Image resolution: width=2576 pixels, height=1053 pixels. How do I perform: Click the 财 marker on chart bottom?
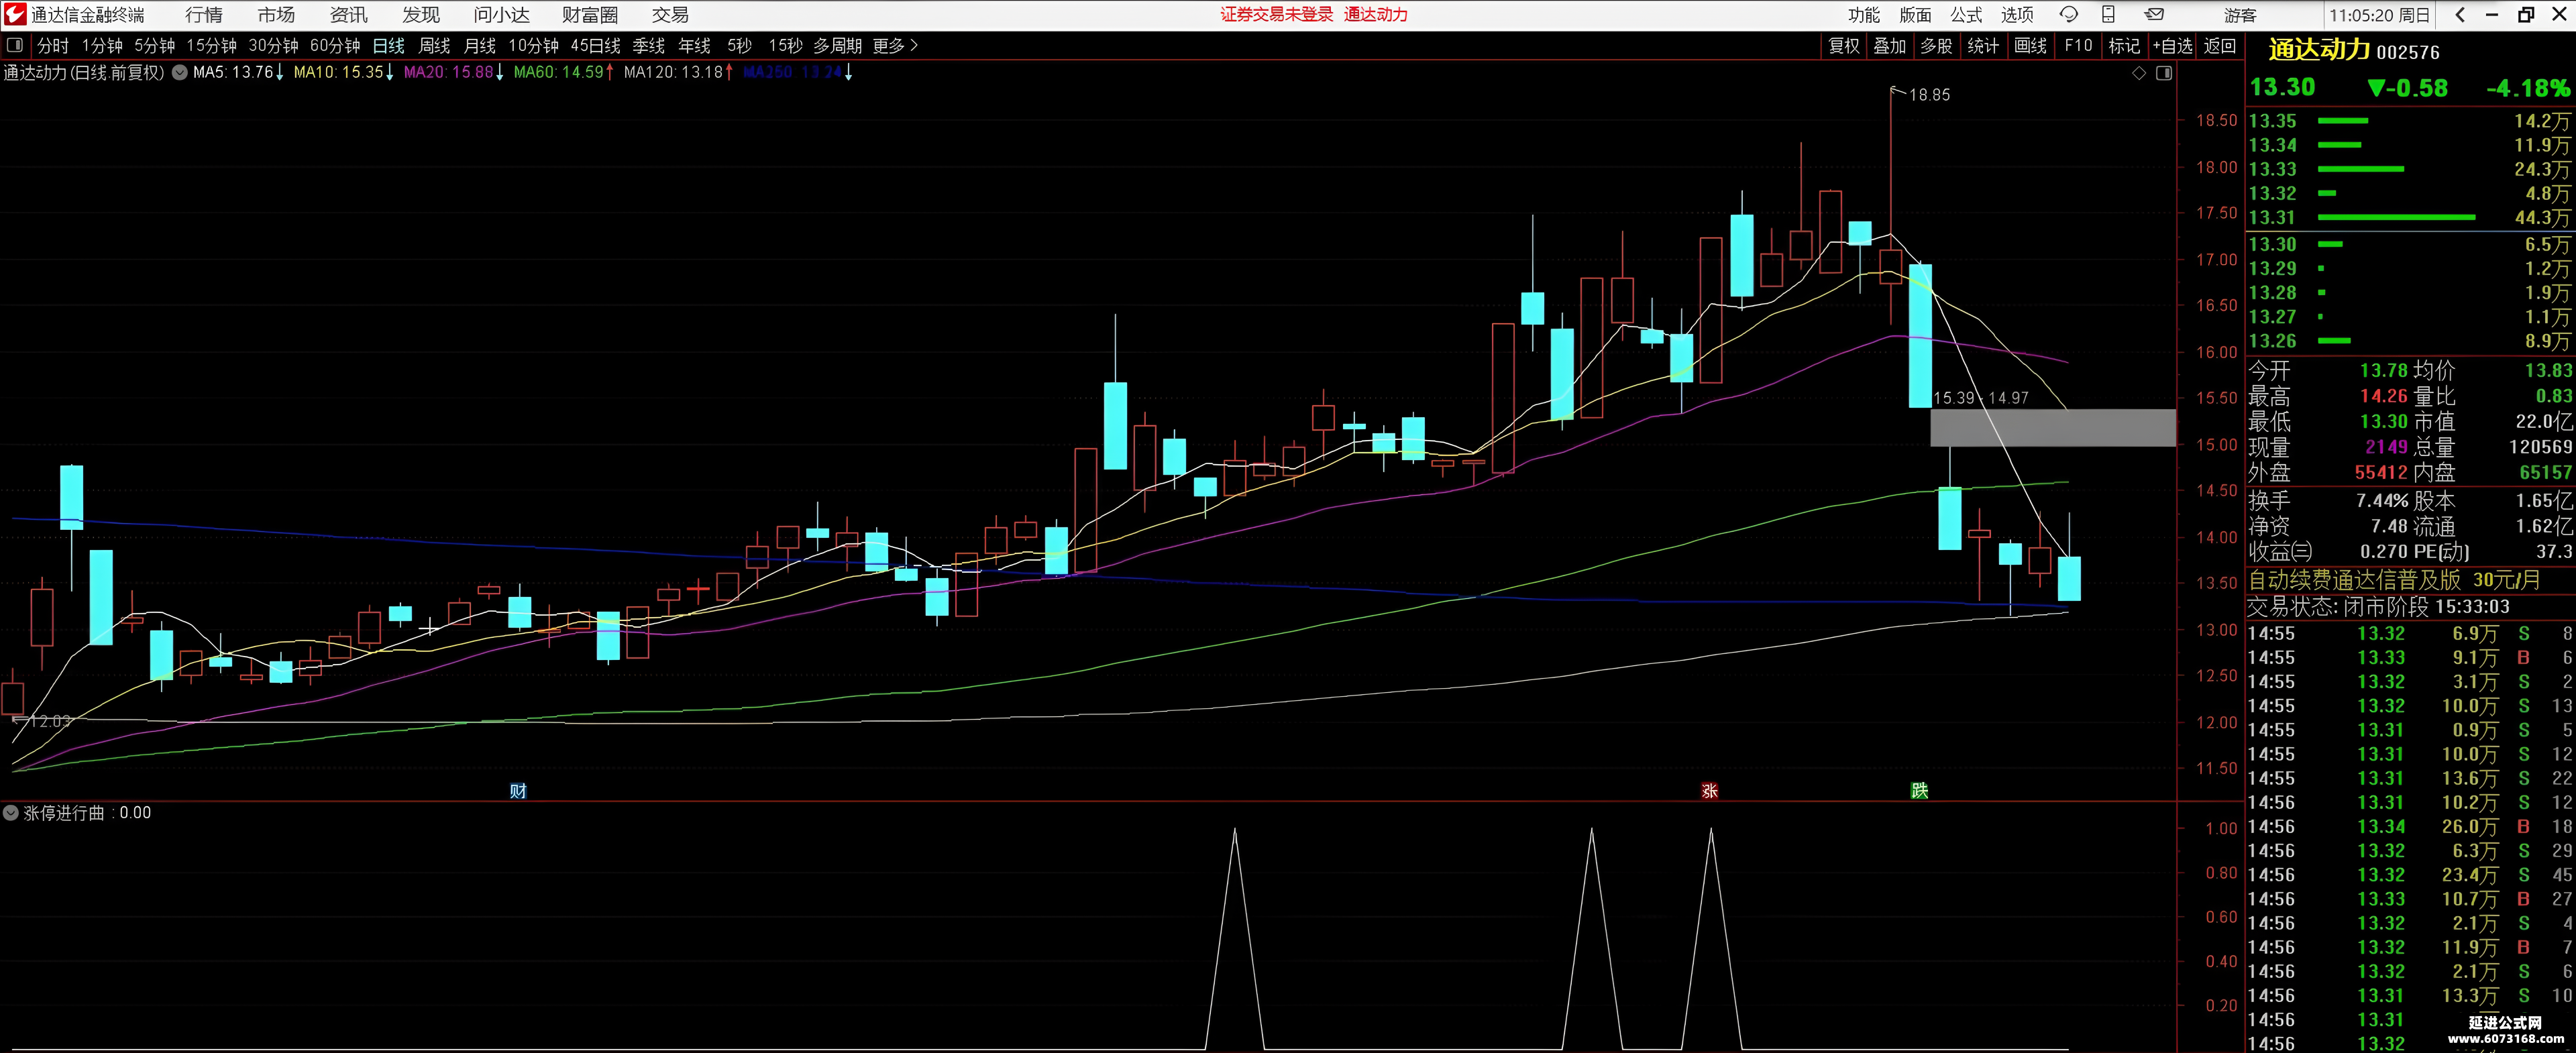518,791
